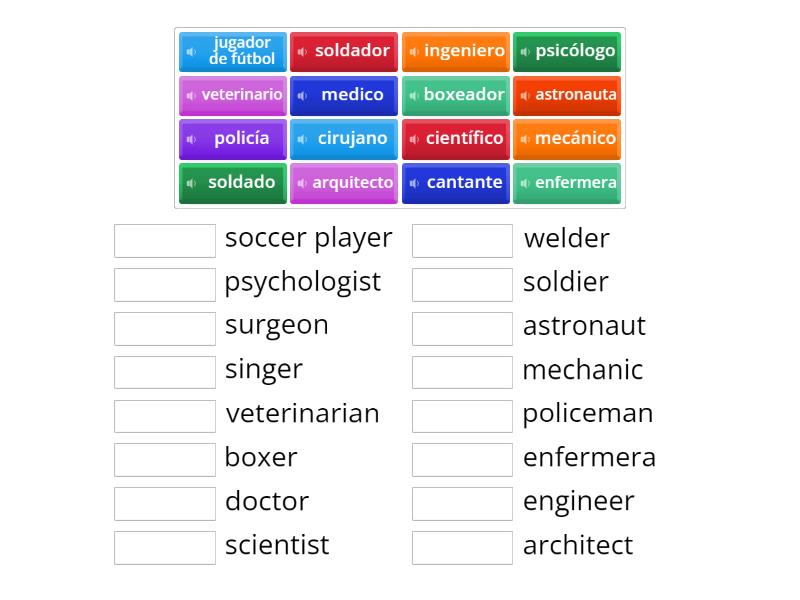Viewport: 800px width, 600px height.
Task: Select the empty box for "engineer"
Action: pyautogui.click(x=462, y=503)
